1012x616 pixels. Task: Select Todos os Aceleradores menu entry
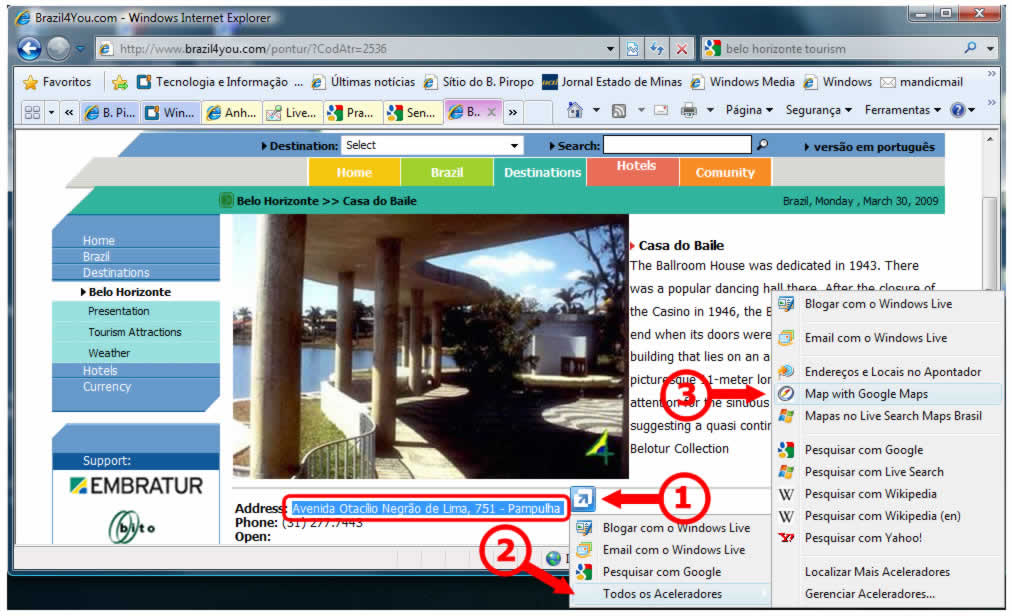[x=670, y=594]
